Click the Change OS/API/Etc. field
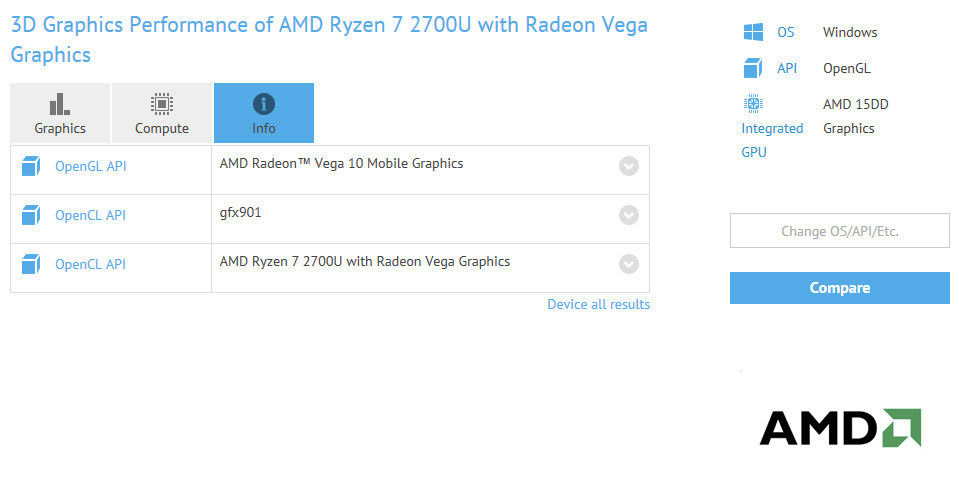Screen dimensions: 959x479 click(x=839, y=231)
